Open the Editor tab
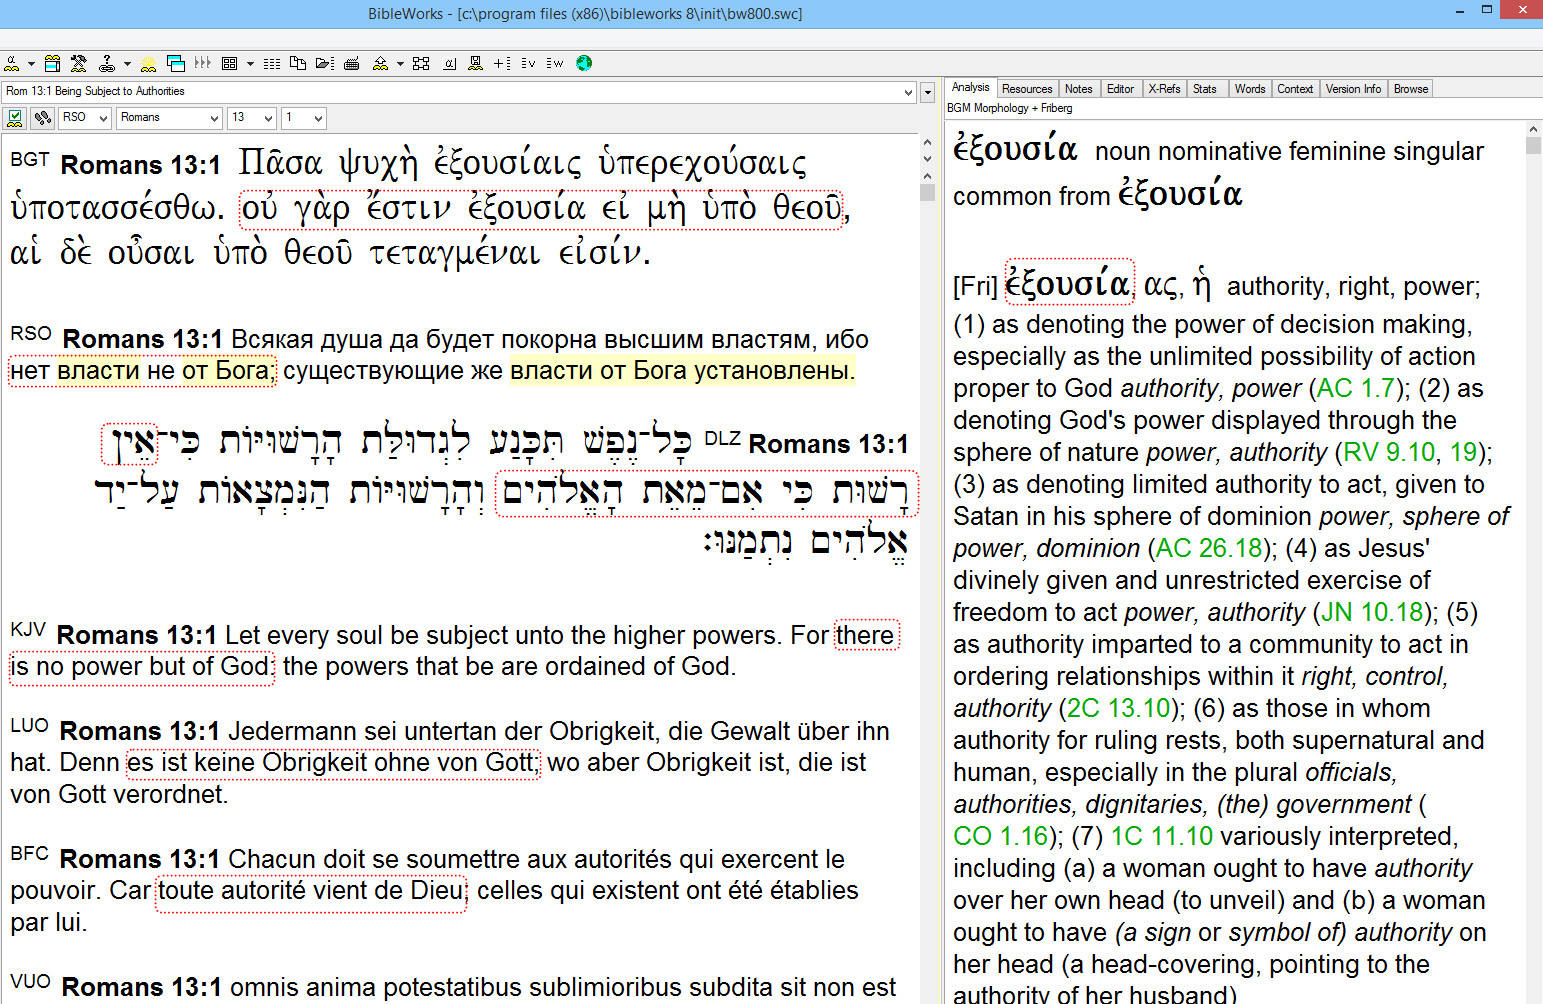Viewport: 1543px width, 1004px height. tap(1120, 89)
